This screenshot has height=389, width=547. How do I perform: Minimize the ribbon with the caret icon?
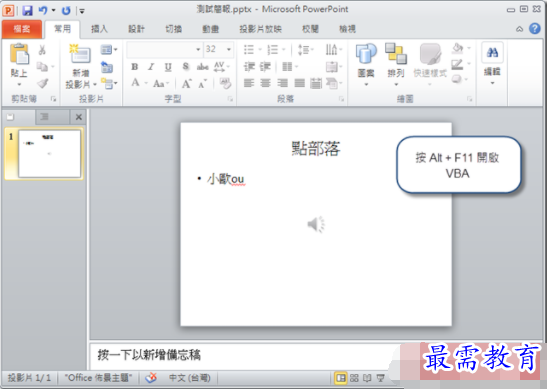519,29
